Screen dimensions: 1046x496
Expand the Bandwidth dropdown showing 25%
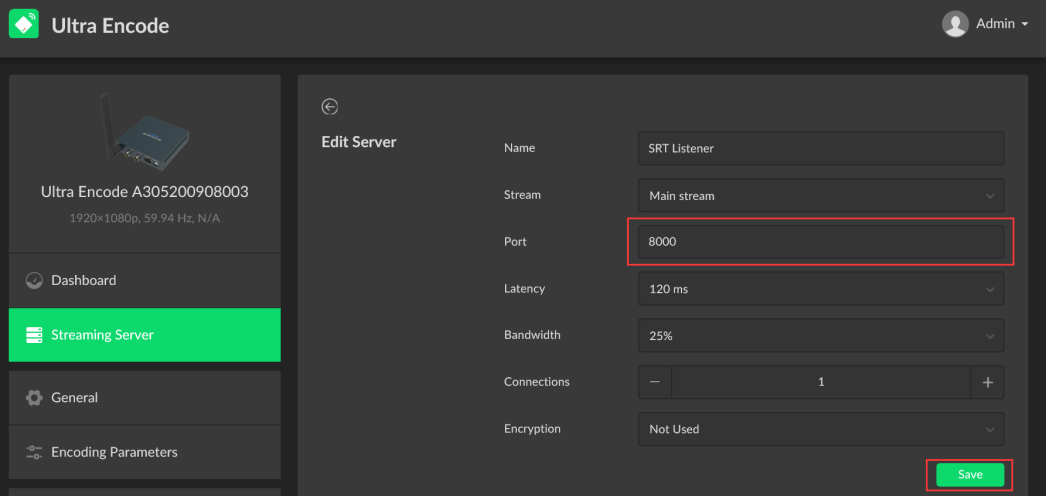[821, 335]
